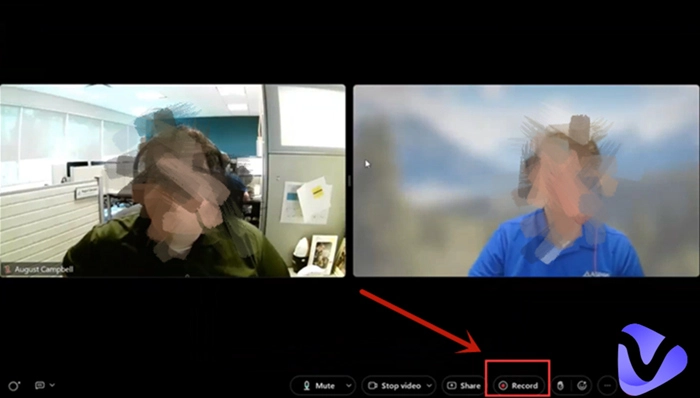Open the reactions emoji icon
Viewport: 700px width, 398px height.
click(582, 386)
